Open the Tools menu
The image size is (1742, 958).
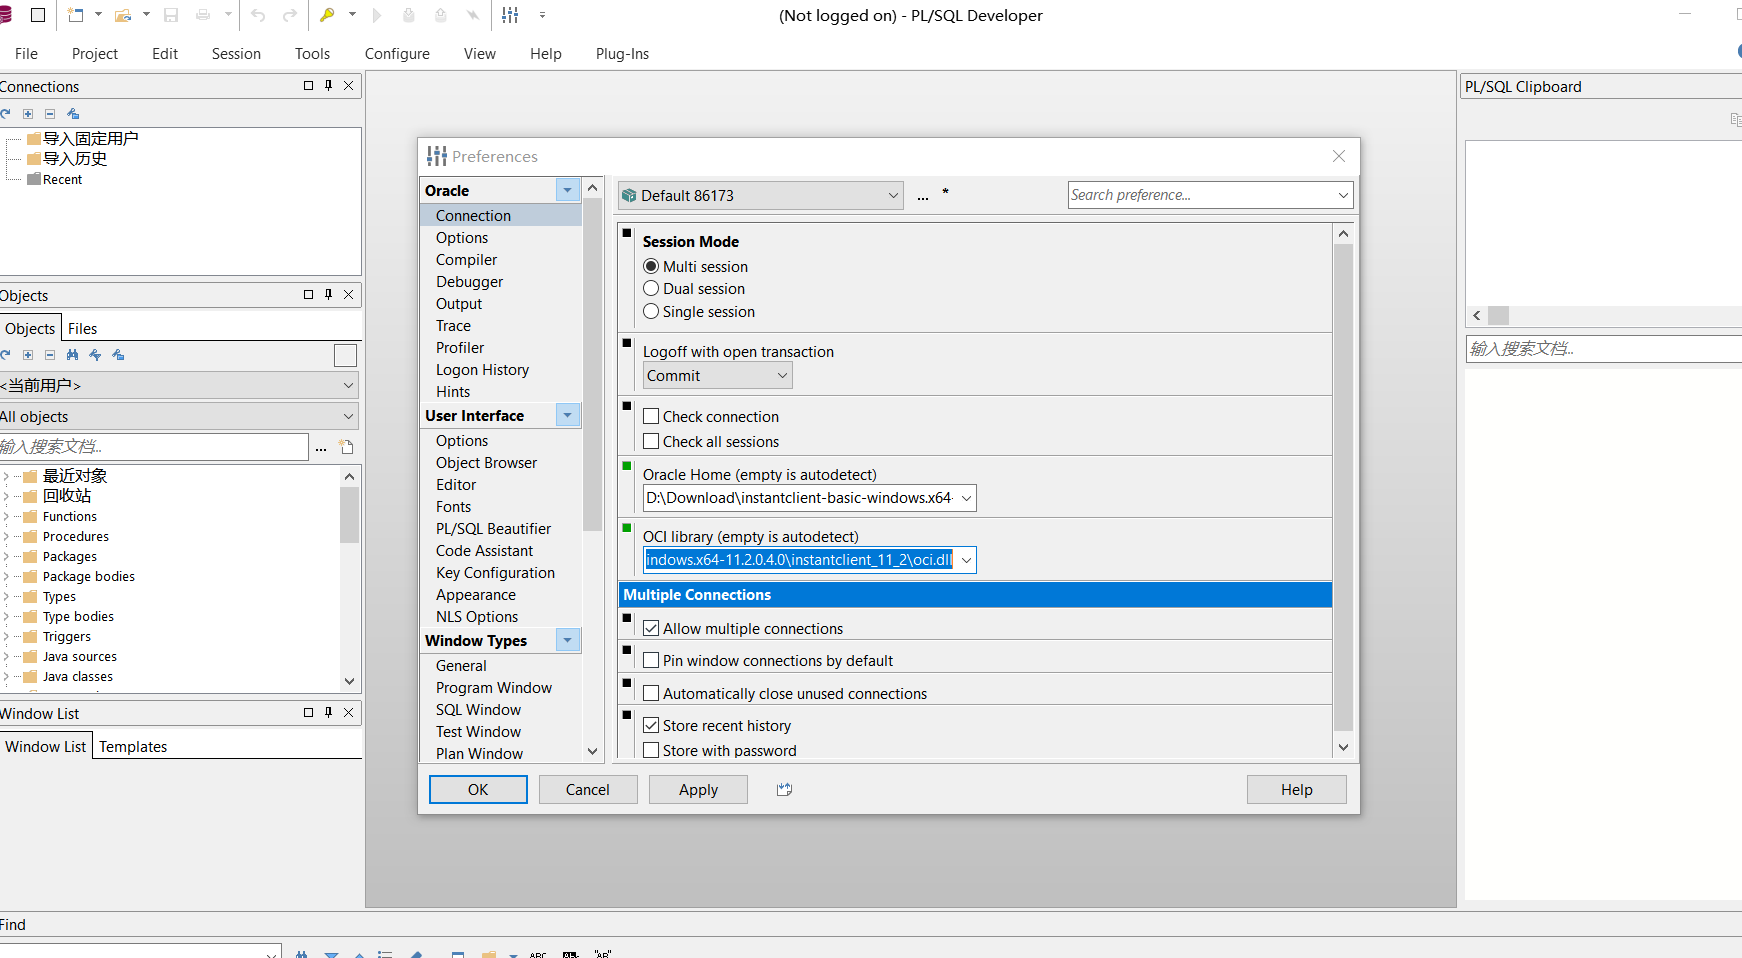point(311,53)
